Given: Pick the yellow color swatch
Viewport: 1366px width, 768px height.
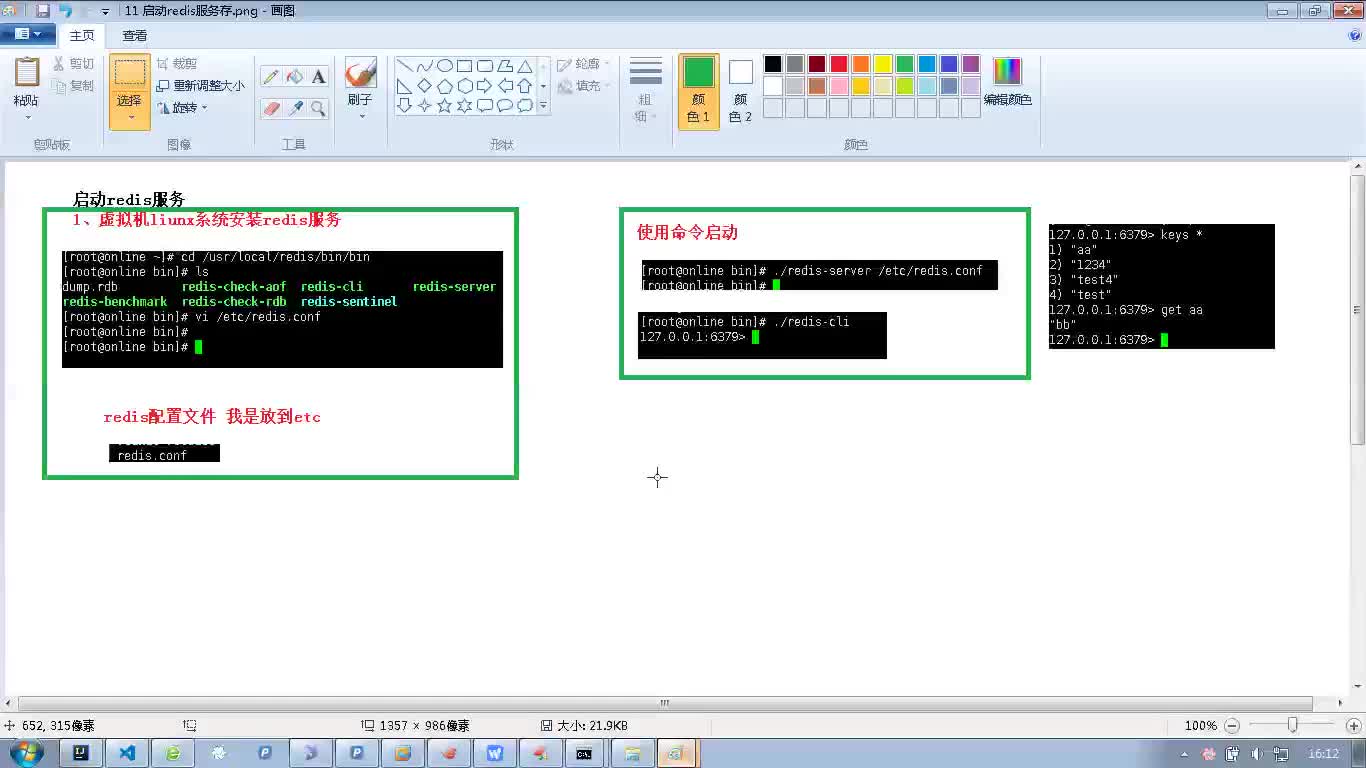Looking at the screenshot, I should [x=883, y=64].
